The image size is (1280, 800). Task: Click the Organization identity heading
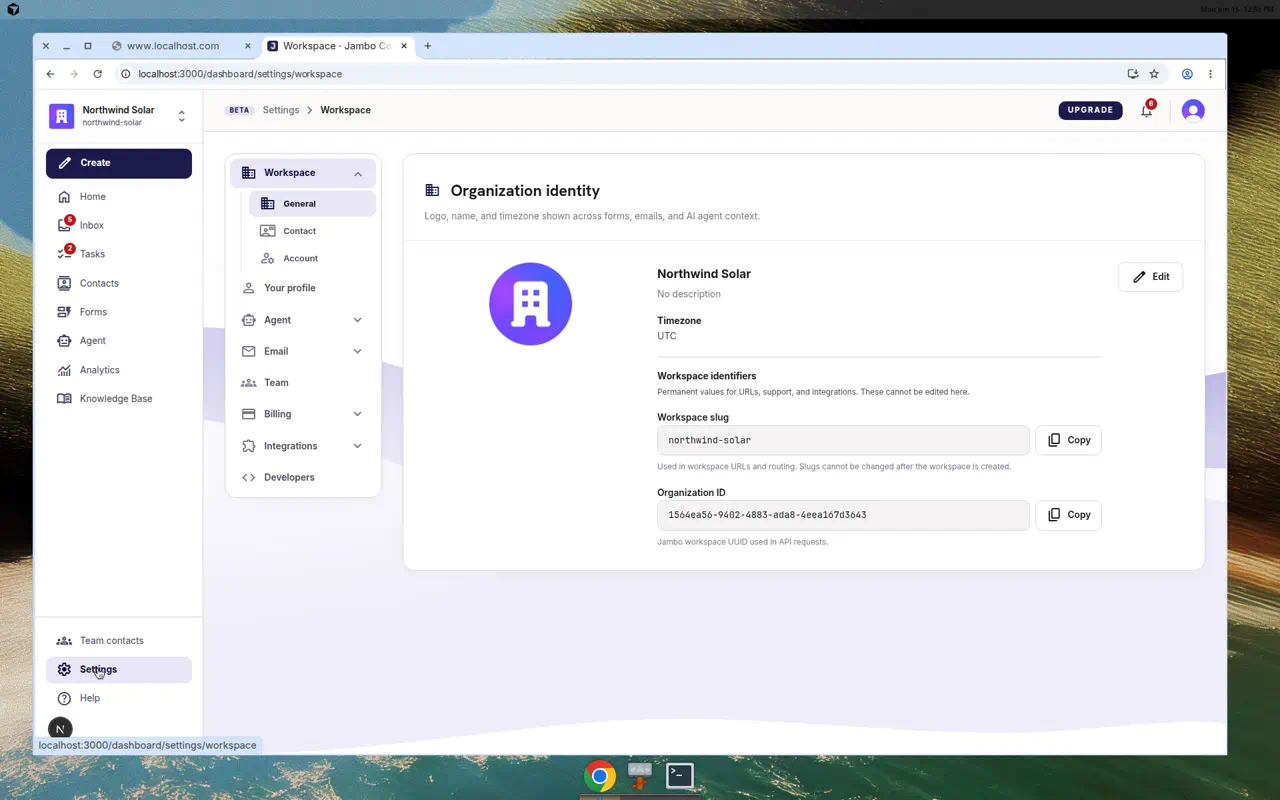[525, 191]
